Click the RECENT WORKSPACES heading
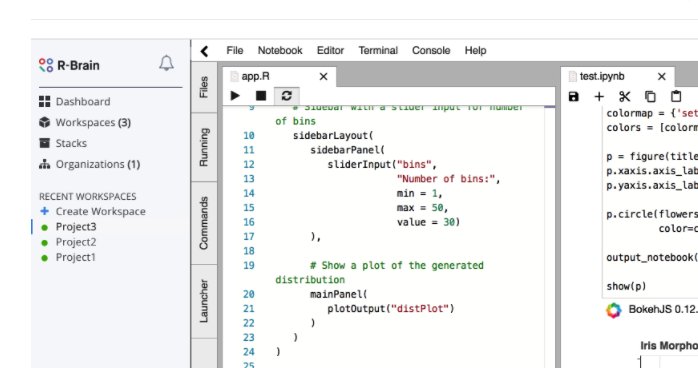The image size is (698, 368). tap(88, 197)
